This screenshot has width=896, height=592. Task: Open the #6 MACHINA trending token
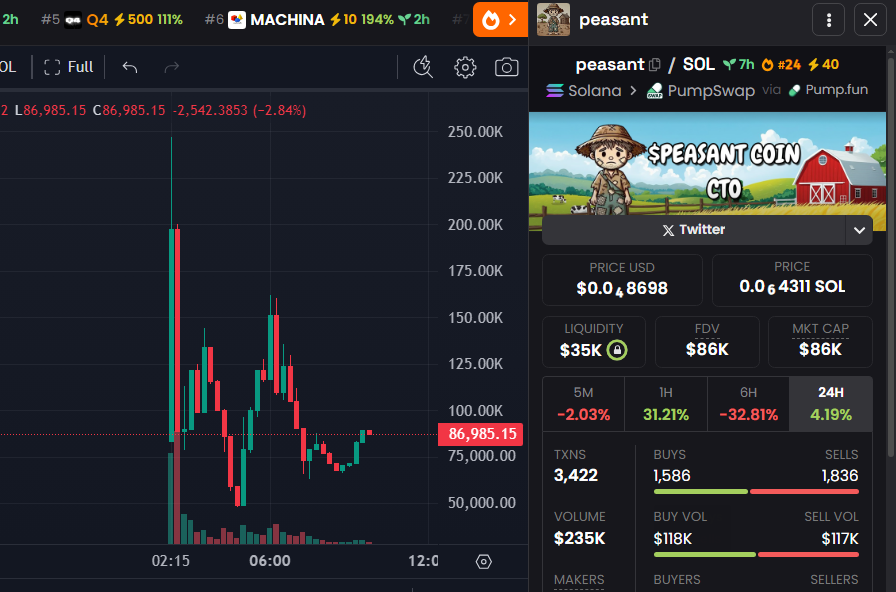(317, 20)
